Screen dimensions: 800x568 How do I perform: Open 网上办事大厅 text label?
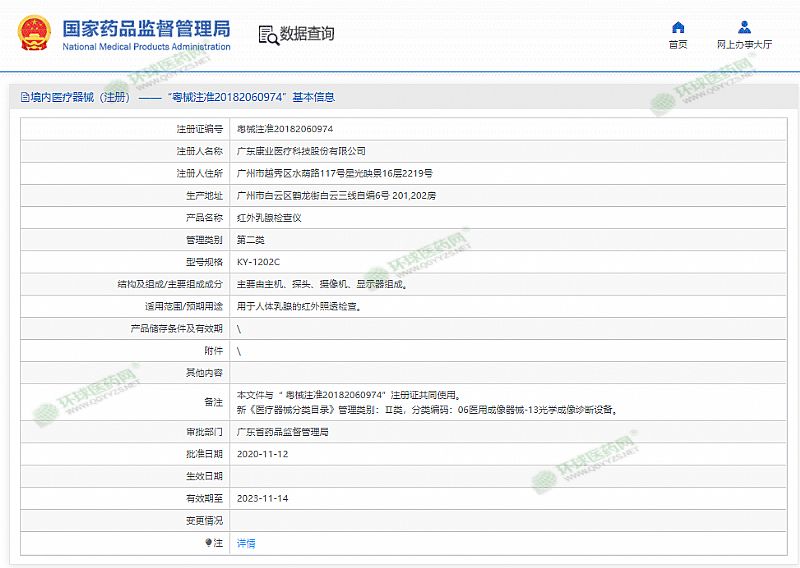[x=744, y=45]
